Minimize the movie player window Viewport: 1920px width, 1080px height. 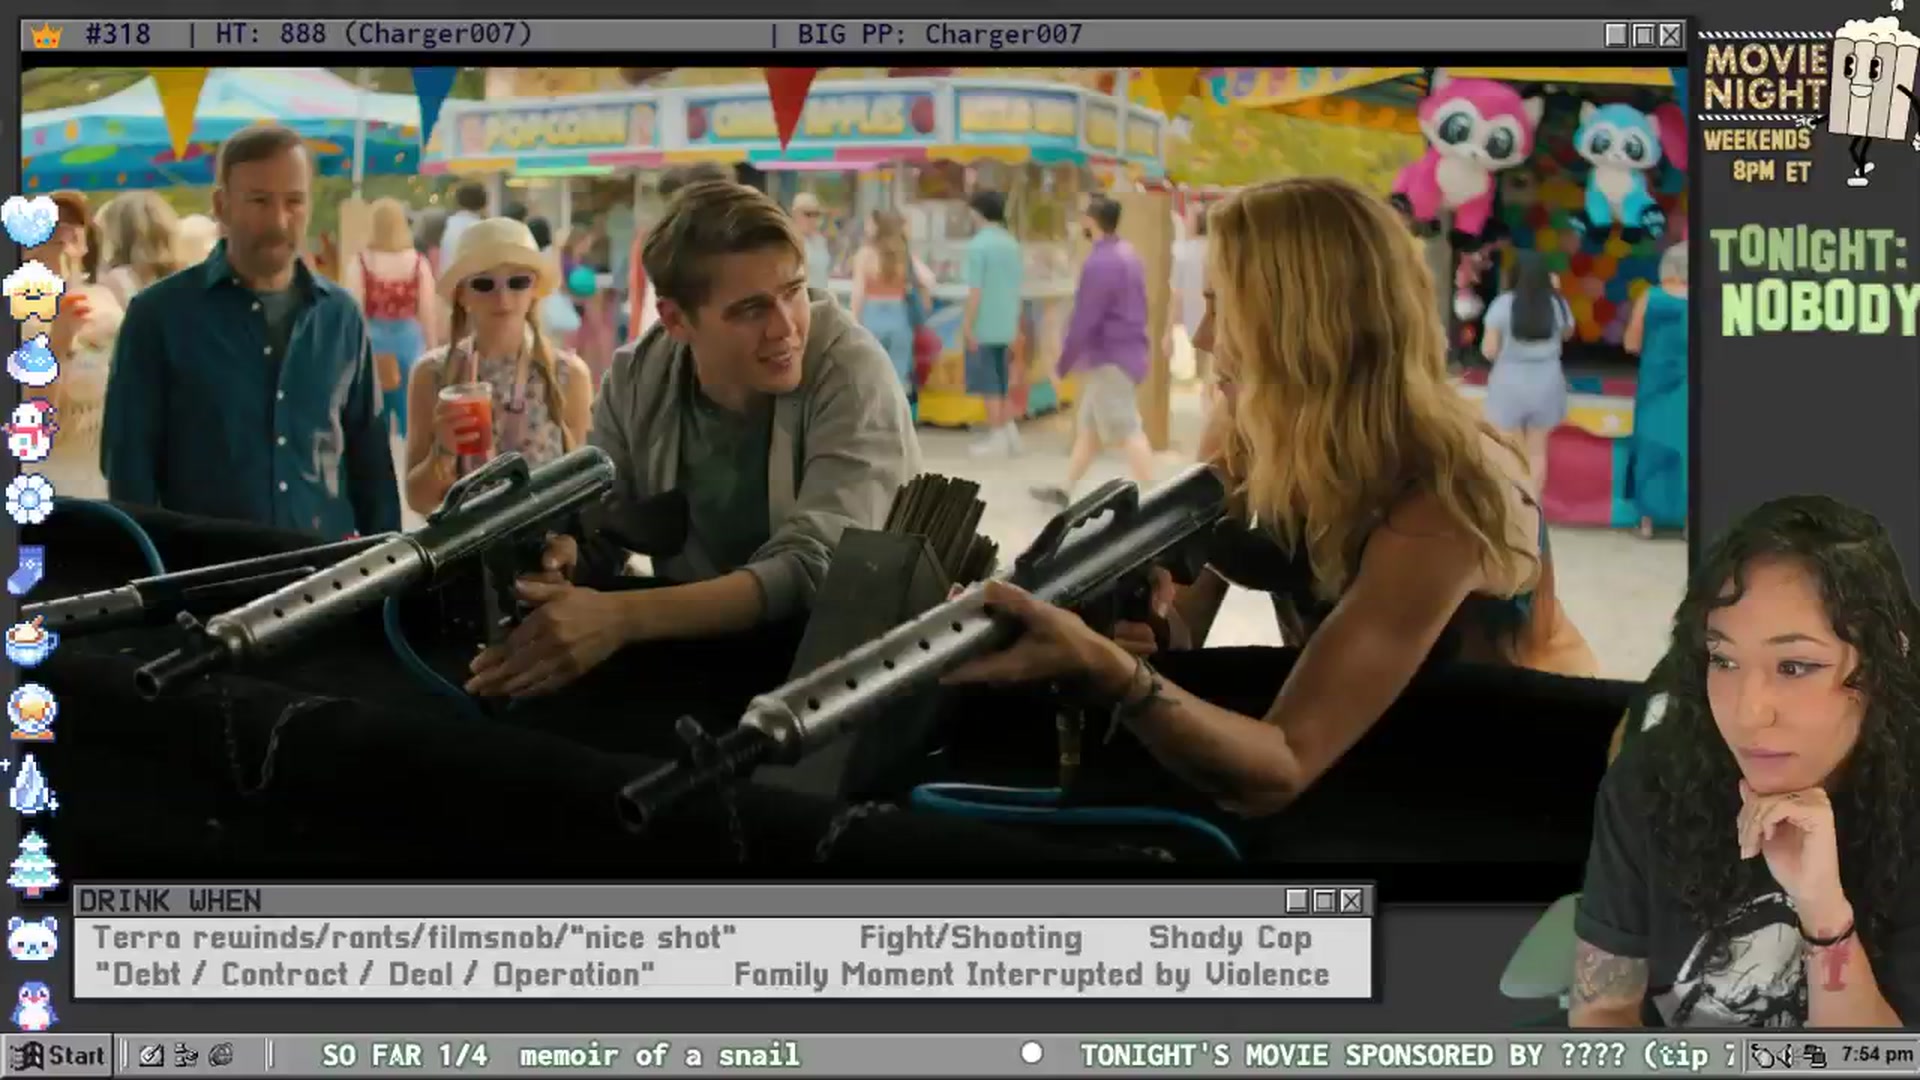click(x=1616, y=35)
